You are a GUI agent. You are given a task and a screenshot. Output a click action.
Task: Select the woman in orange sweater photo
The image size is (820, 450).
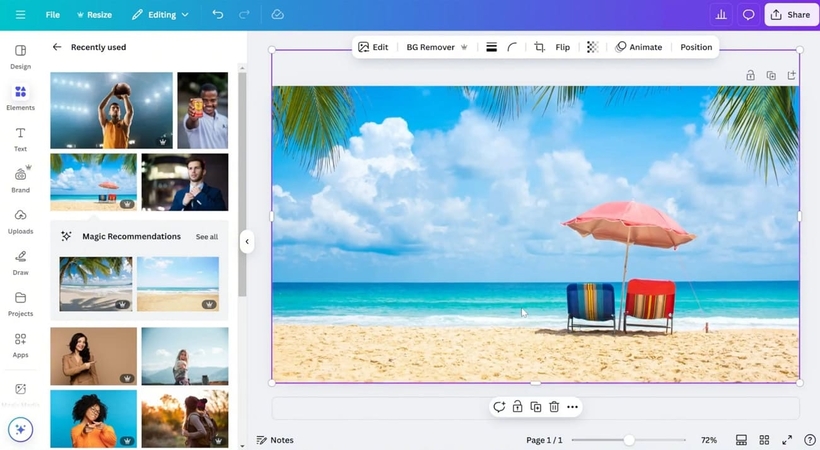[x=94, y=419]
